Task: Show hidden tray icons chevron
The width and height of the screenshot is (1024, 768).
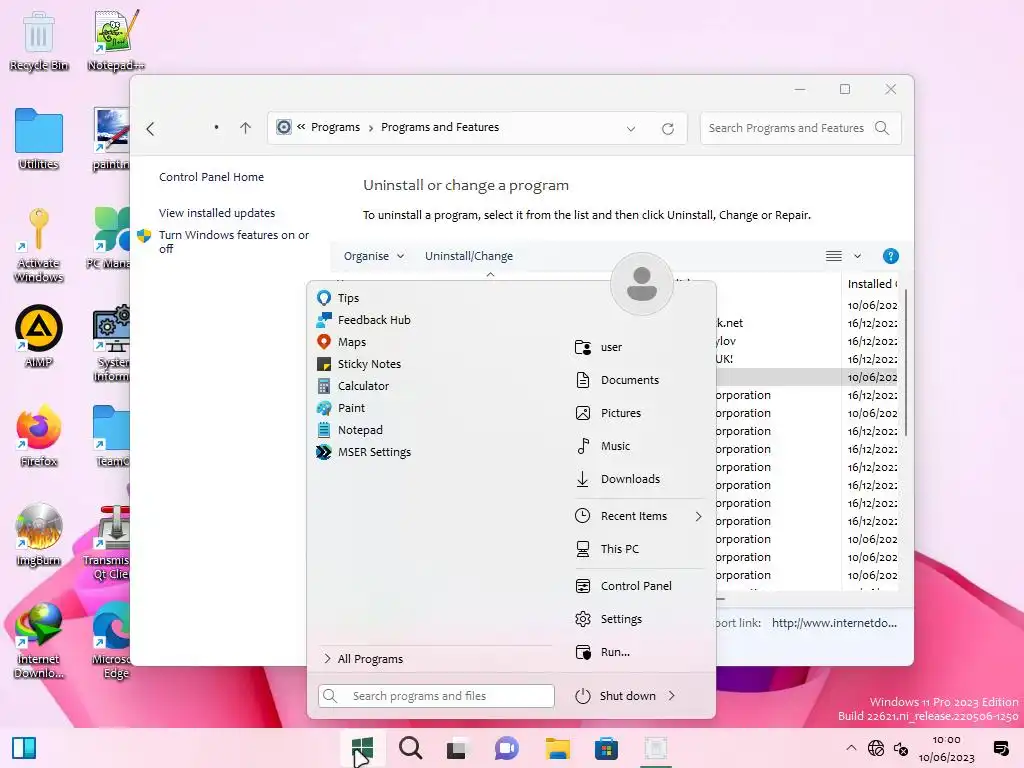Action: tap(851, 748)
